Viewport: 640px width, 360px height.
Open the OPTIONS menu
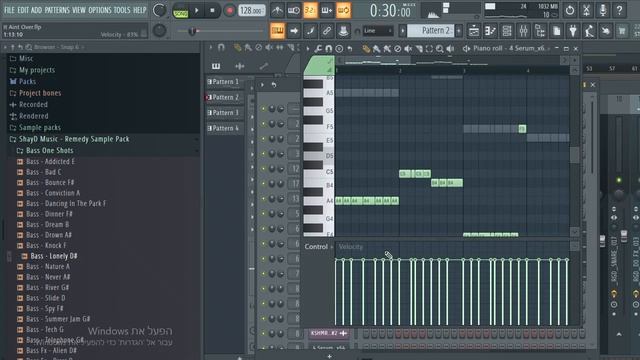click(x=100, y=10)
